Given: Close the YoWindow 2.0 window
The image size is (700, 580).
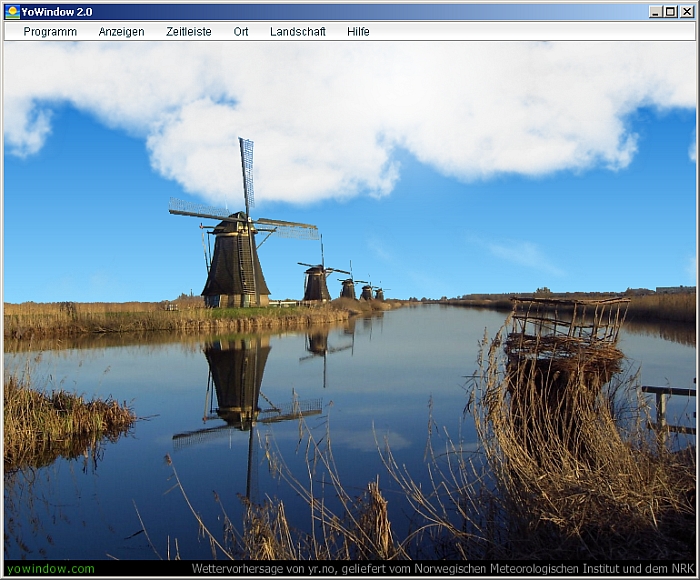Looking at the screenshot, I should coord(687,12).
